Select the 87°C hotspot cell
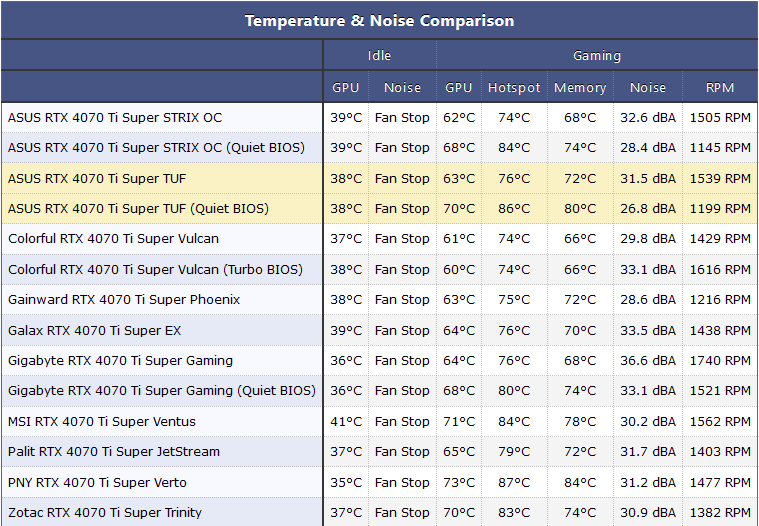The height and width of the screenshot is (526, 759). click(x=514, y=482)
